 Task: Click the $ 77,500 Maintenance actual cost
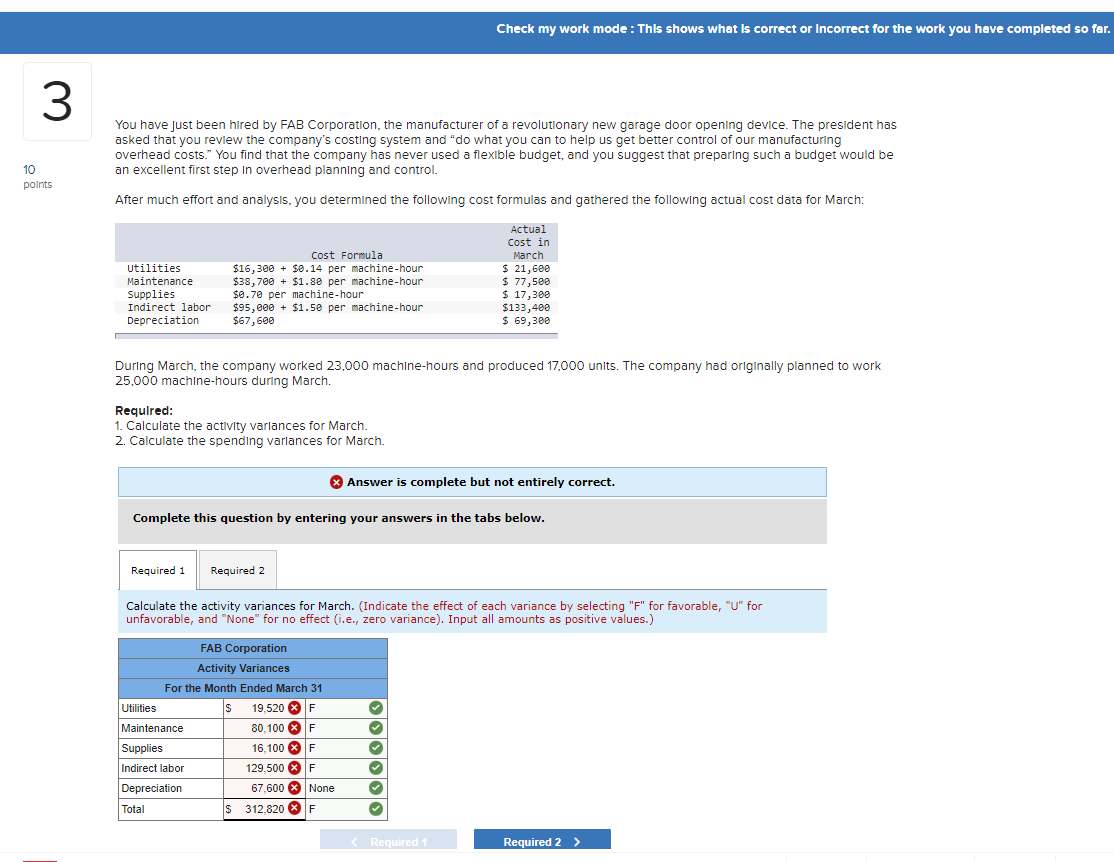[526, 281]
